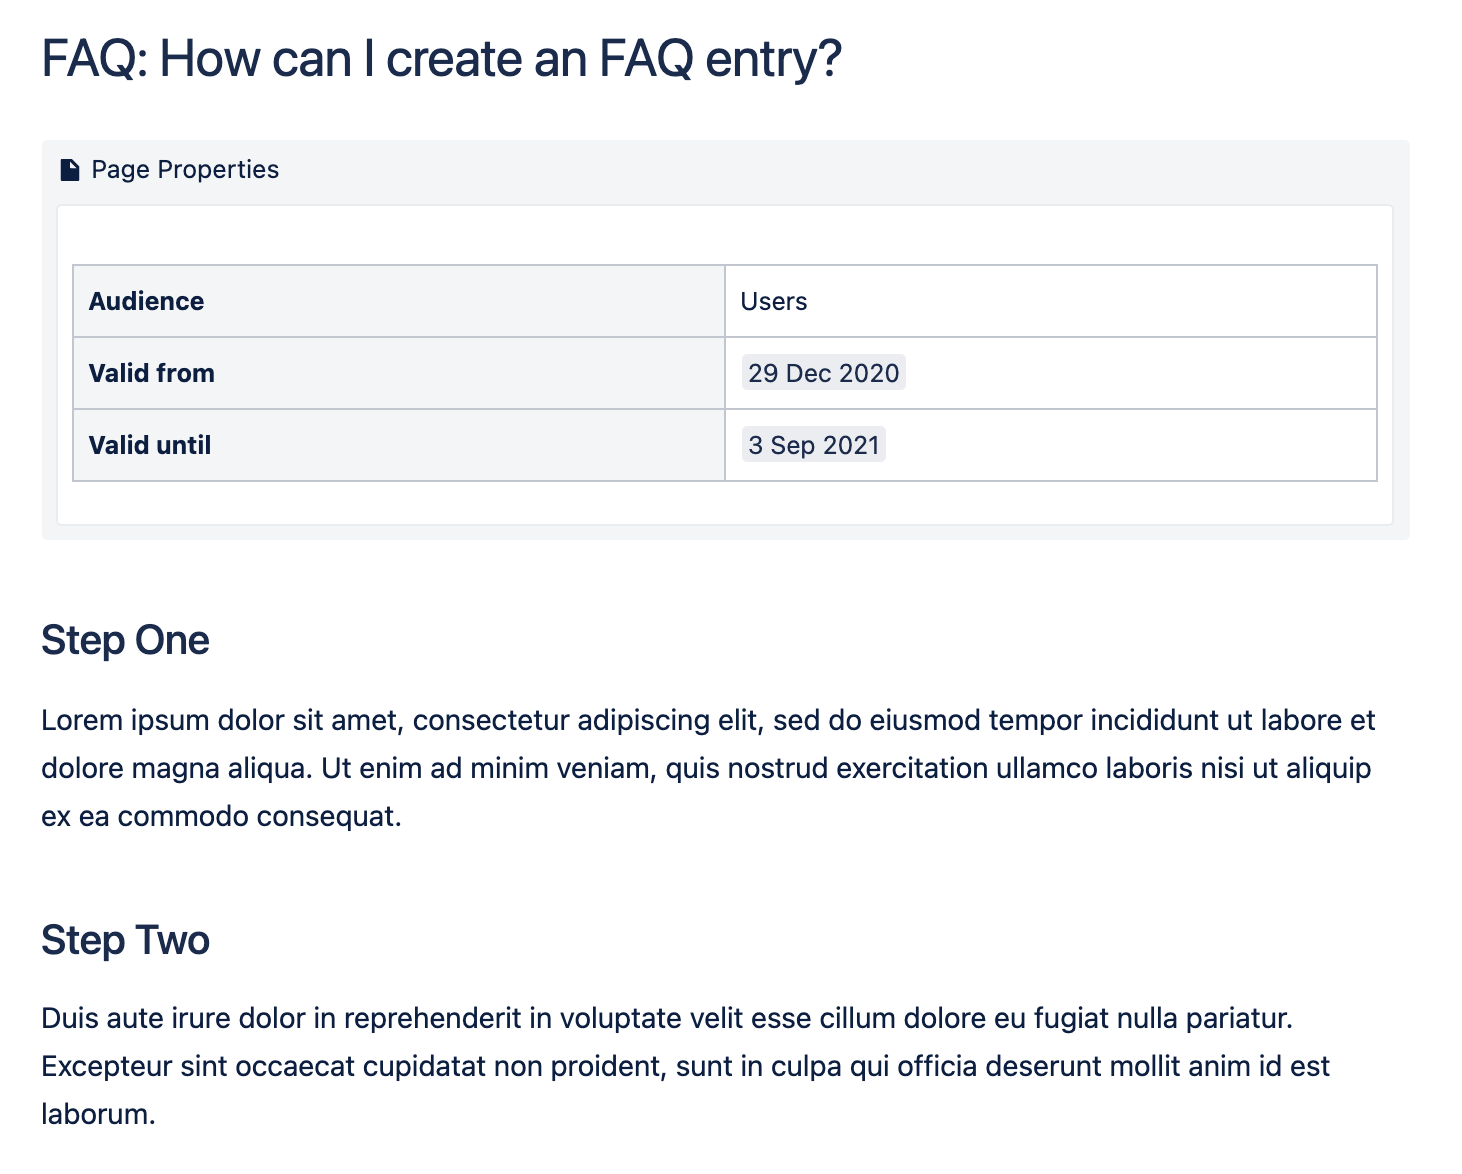Screen dimensions: 1462x1174
Task: Click the 'Excepteur sint occaecat' line
Action: point(686,1066)
